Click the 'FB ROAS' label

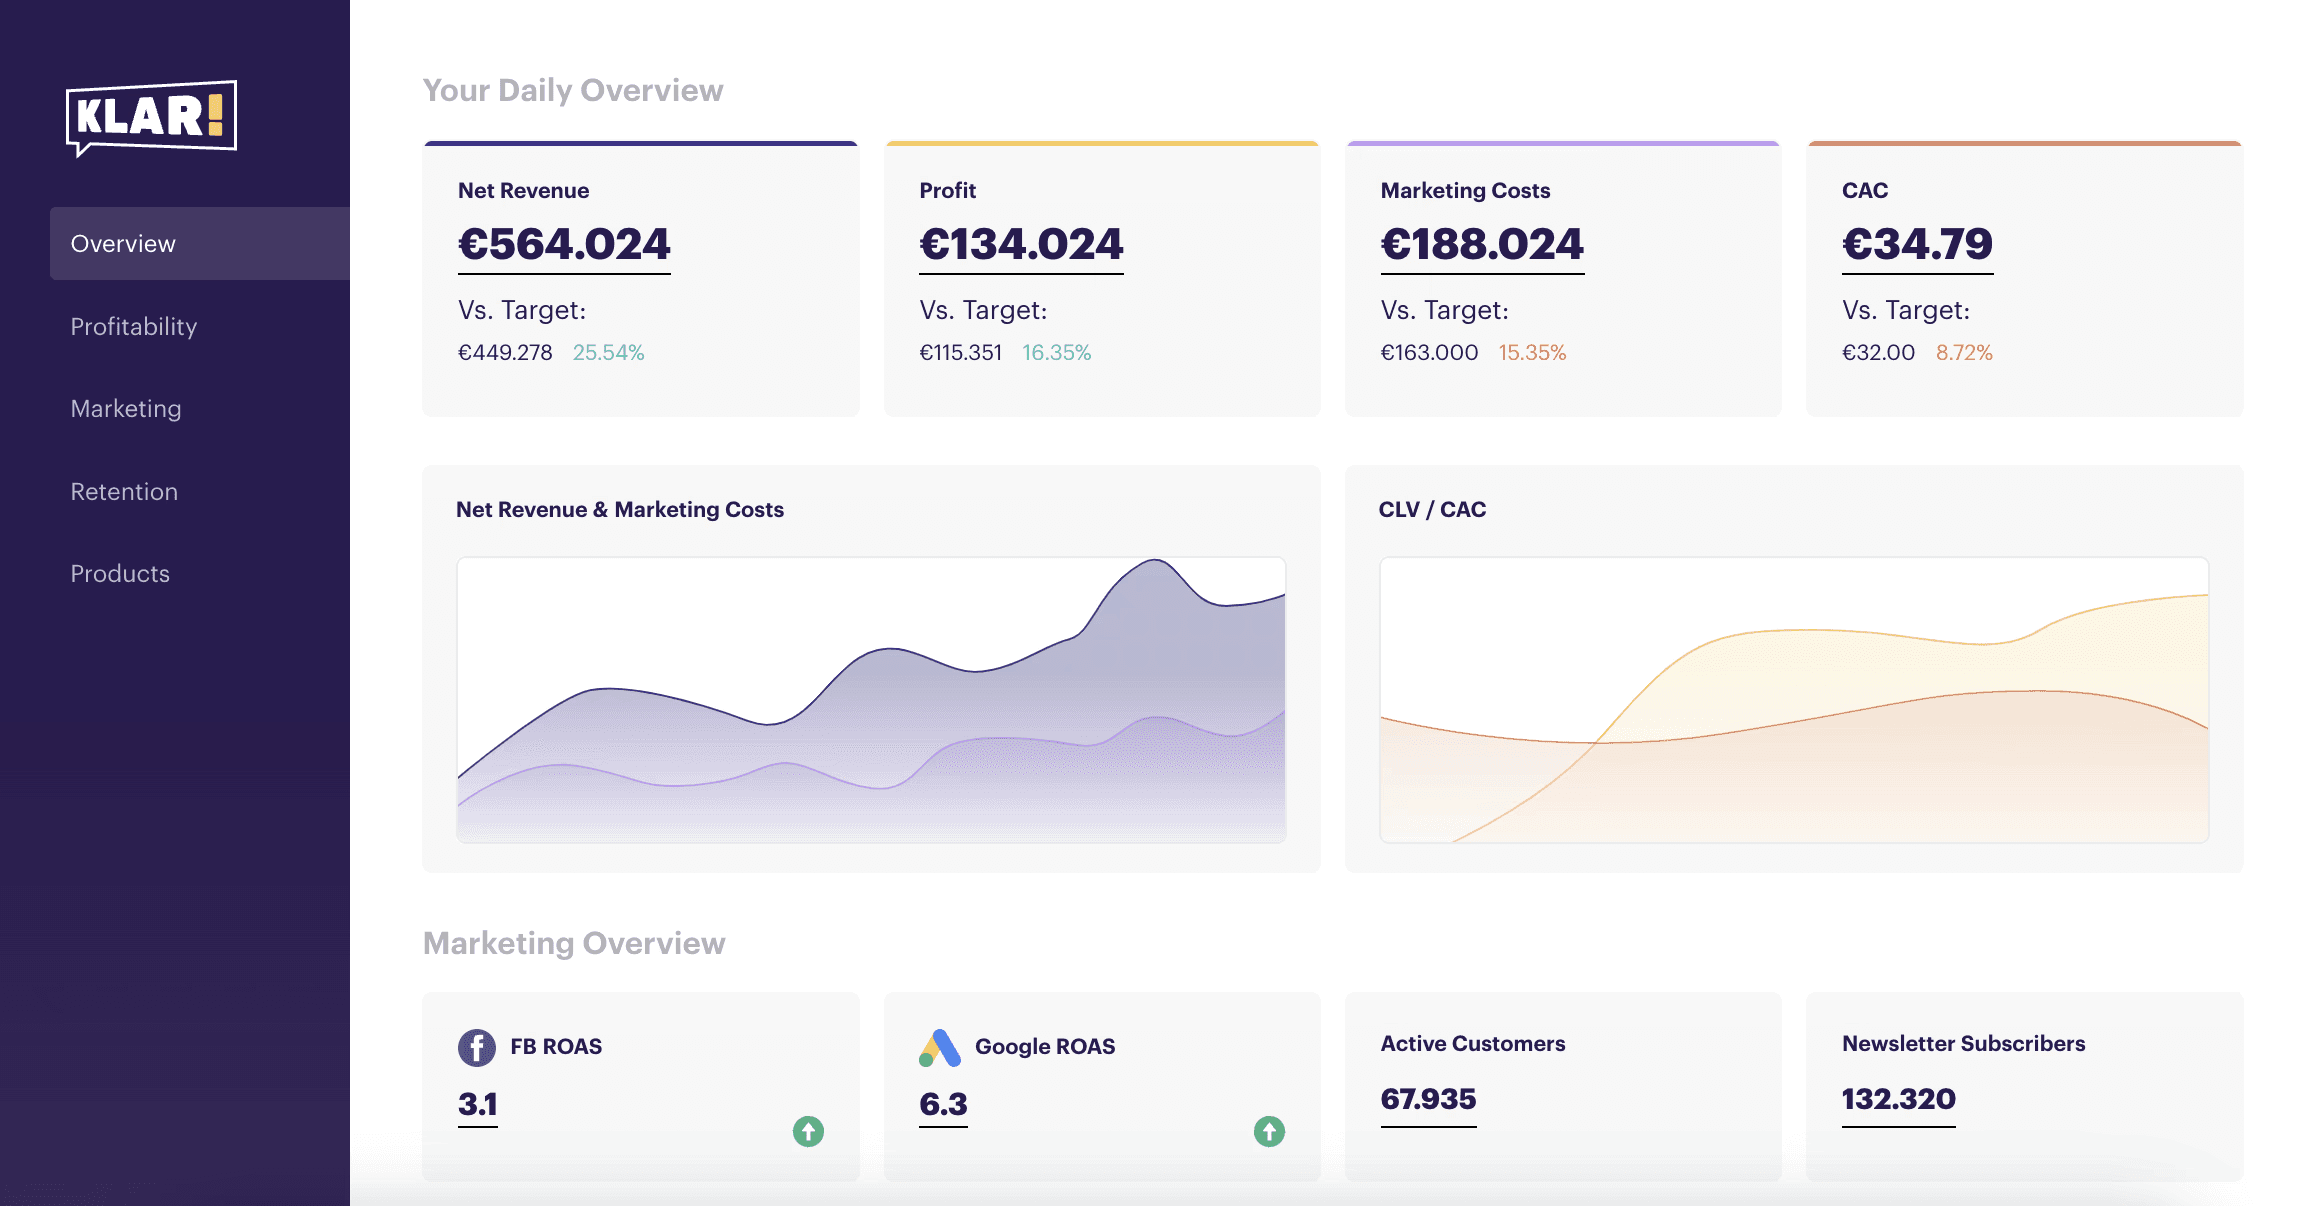point(556,1047)
